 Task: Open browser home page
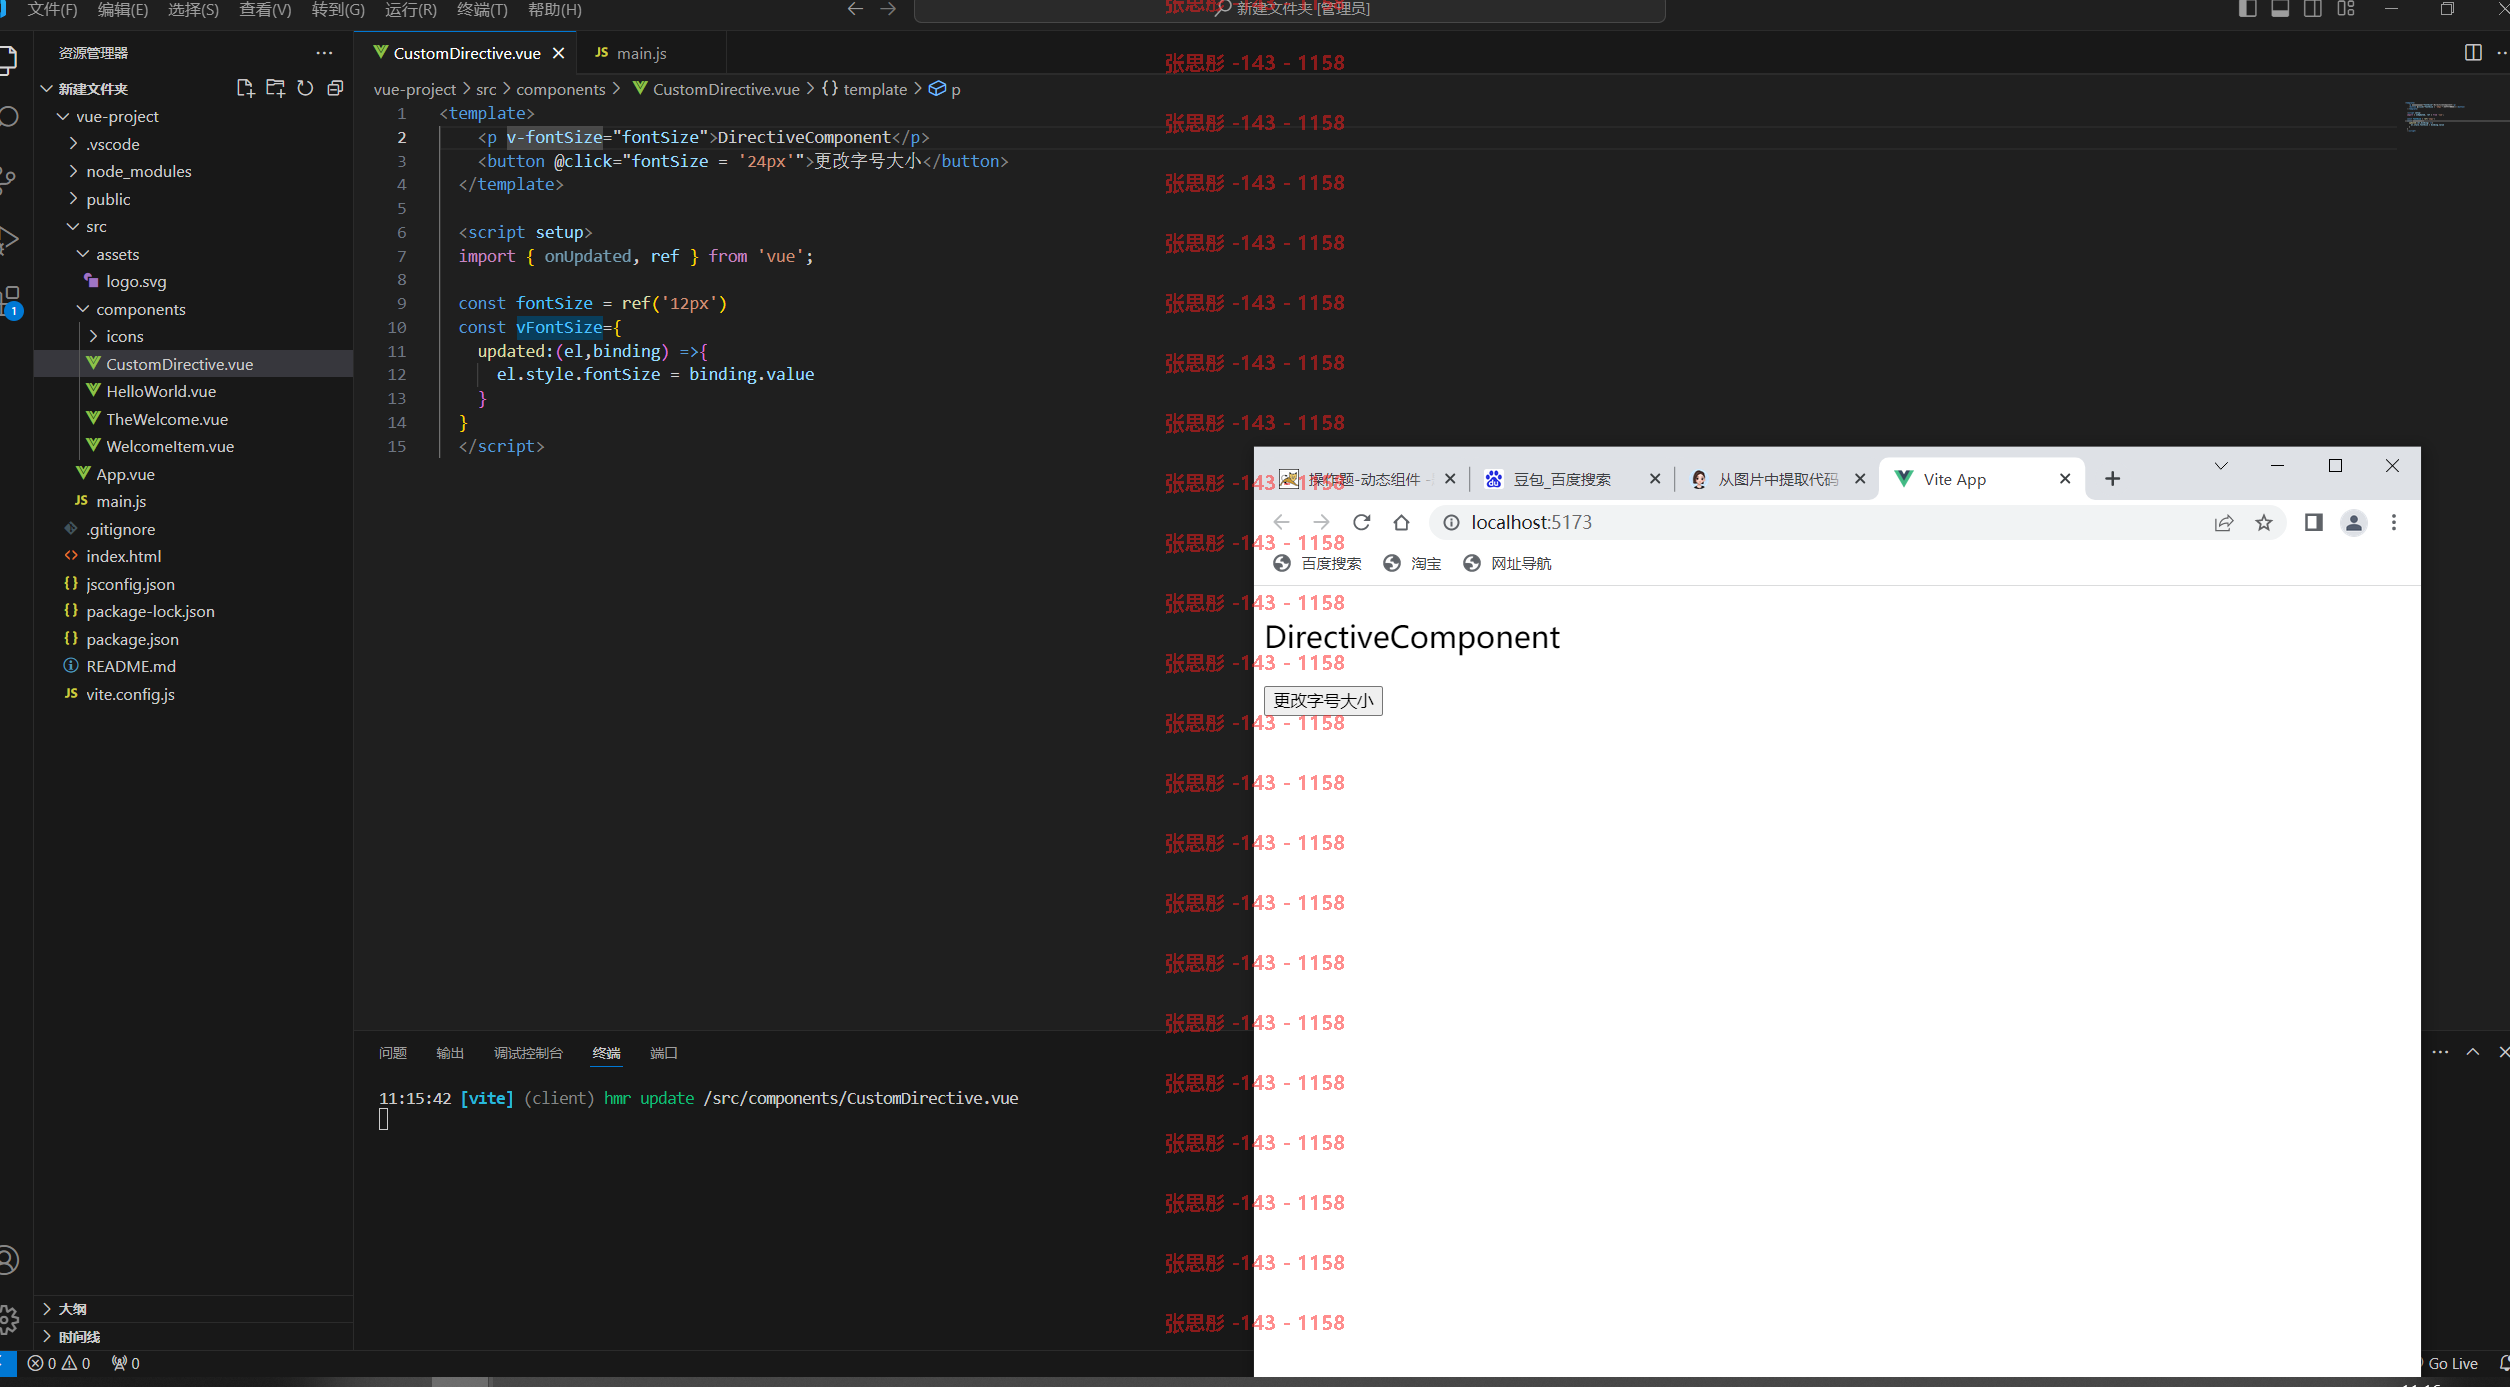tap(1401, 522)
